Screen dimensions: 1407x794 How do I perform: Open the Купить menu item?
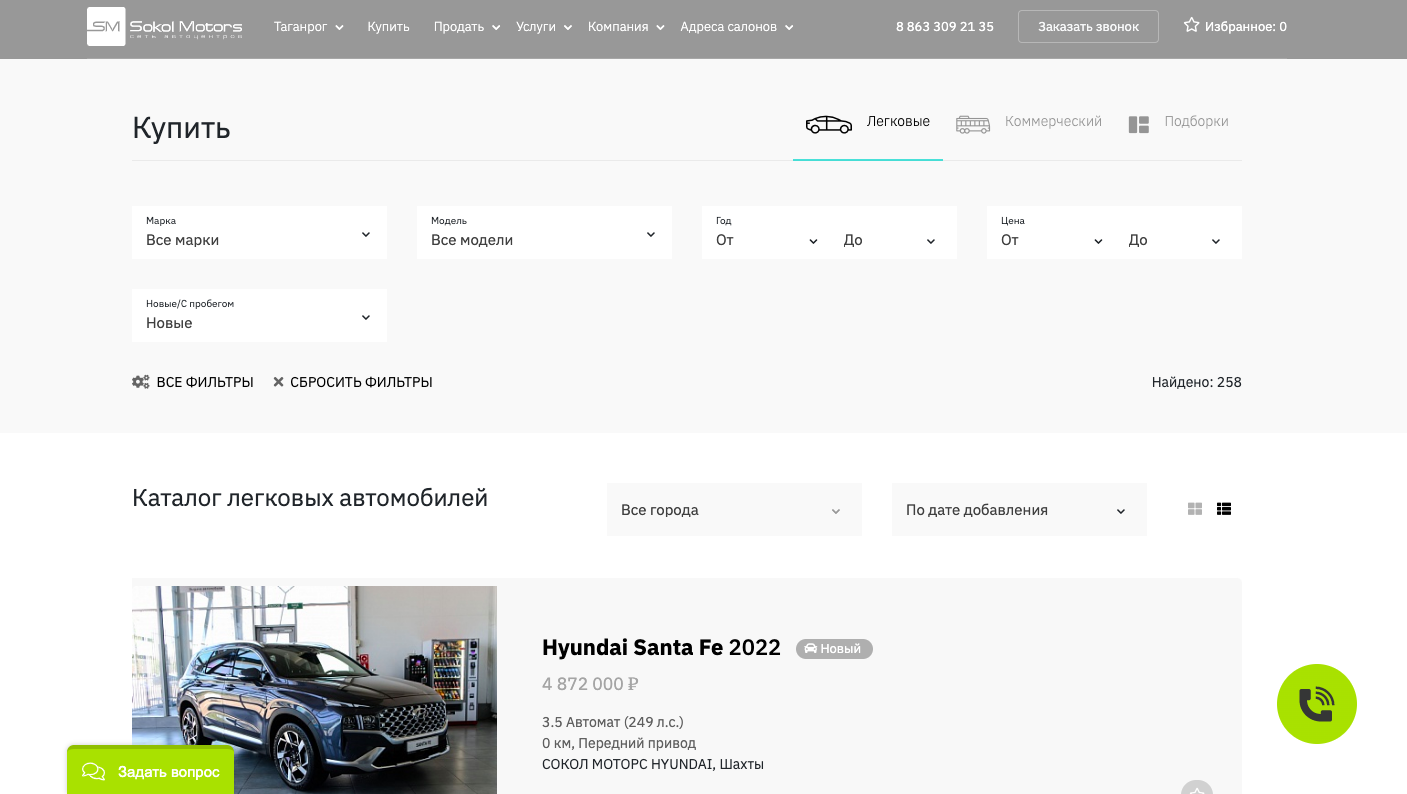coord(388,27)
